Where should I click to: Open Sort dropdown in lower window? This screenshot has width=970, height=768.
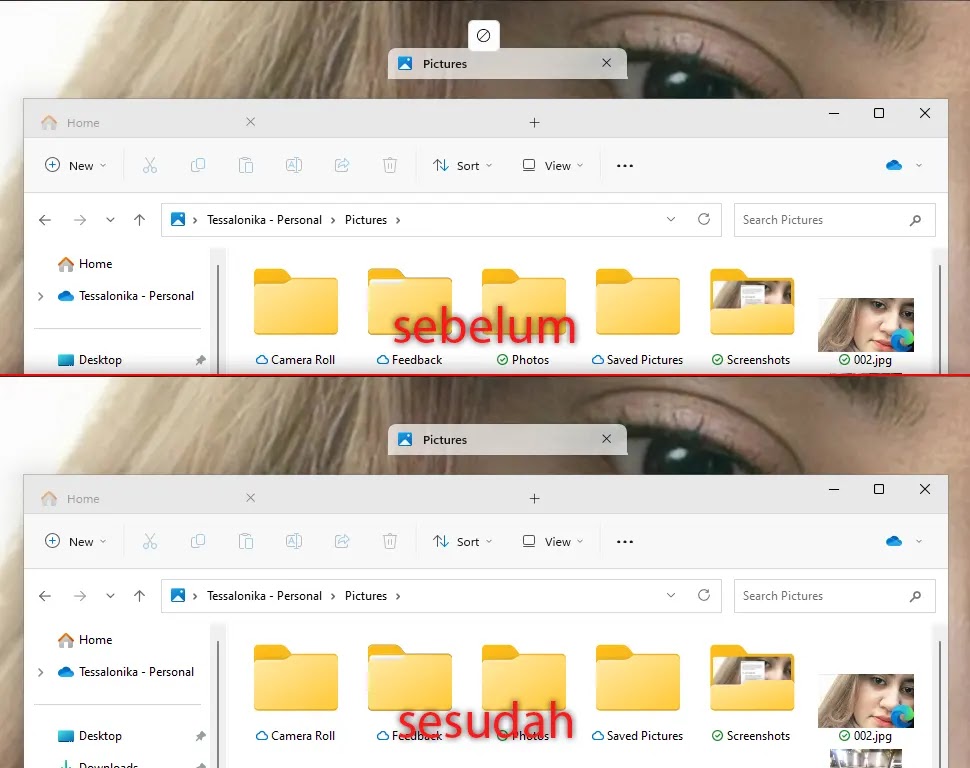point(463,541)
